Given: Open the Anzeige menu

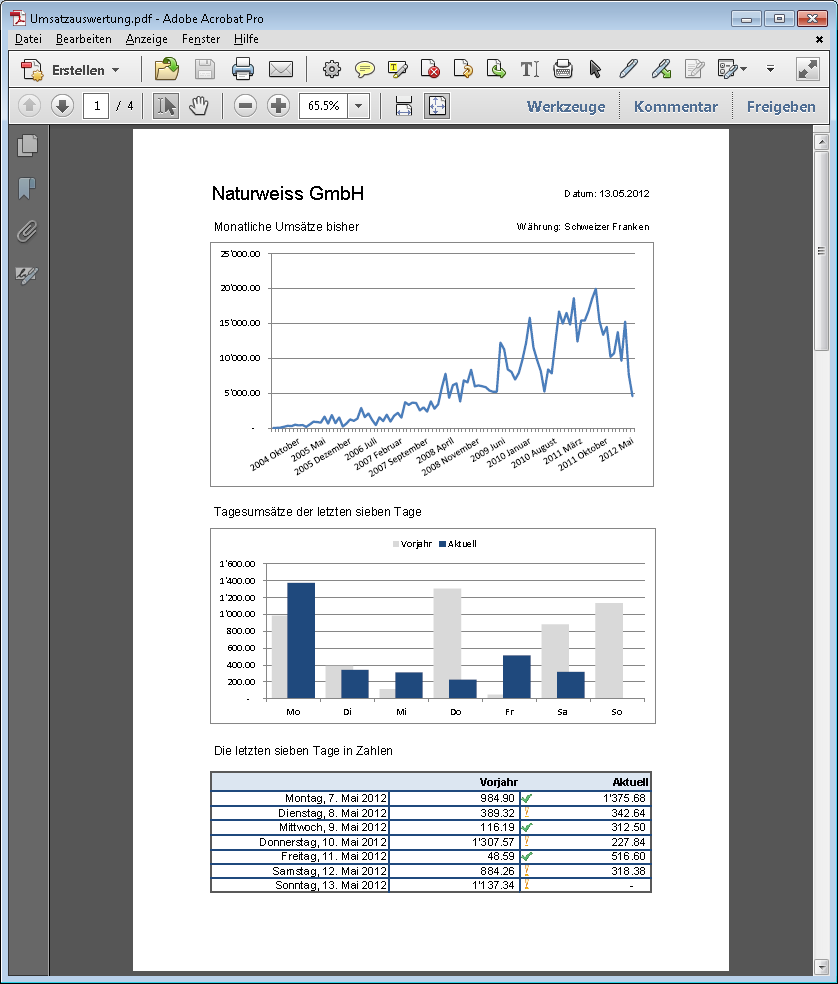Looking at the screenshot, I should [x=146, y=39].
